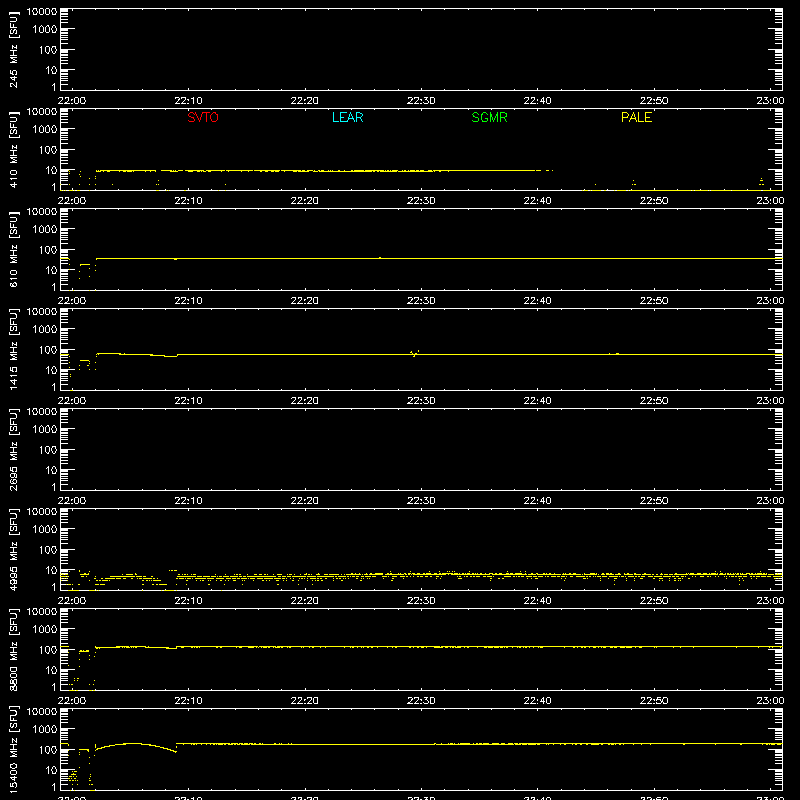Viewport: 800px width, 800px height.
Task: Click the 10000 tick of the 8800 MHz plot
Action: click(42, 612)
